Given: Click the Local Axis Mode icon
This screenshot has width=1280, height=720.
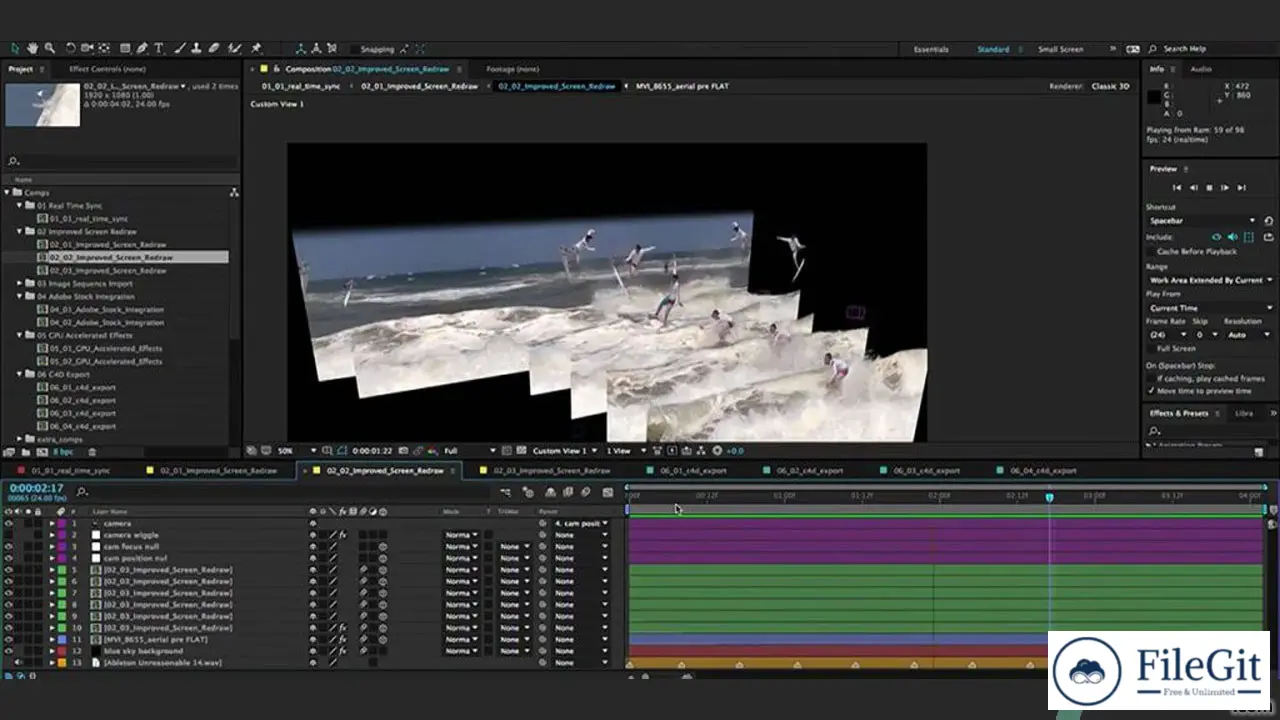Looking at the screenshot, I should click(x=301, y=48).
